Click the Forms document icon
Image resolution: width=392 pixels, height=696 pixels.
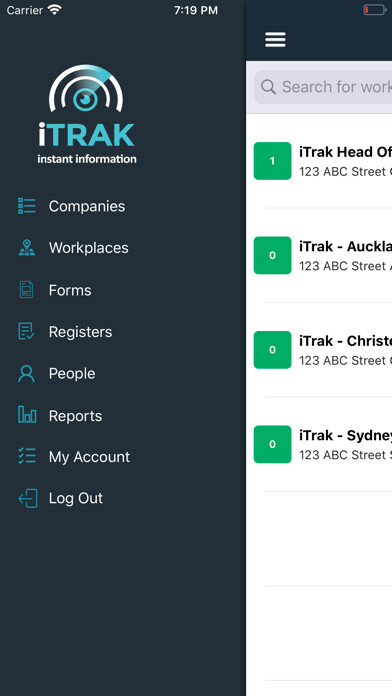pyautogui.click(x=27, y=290)
